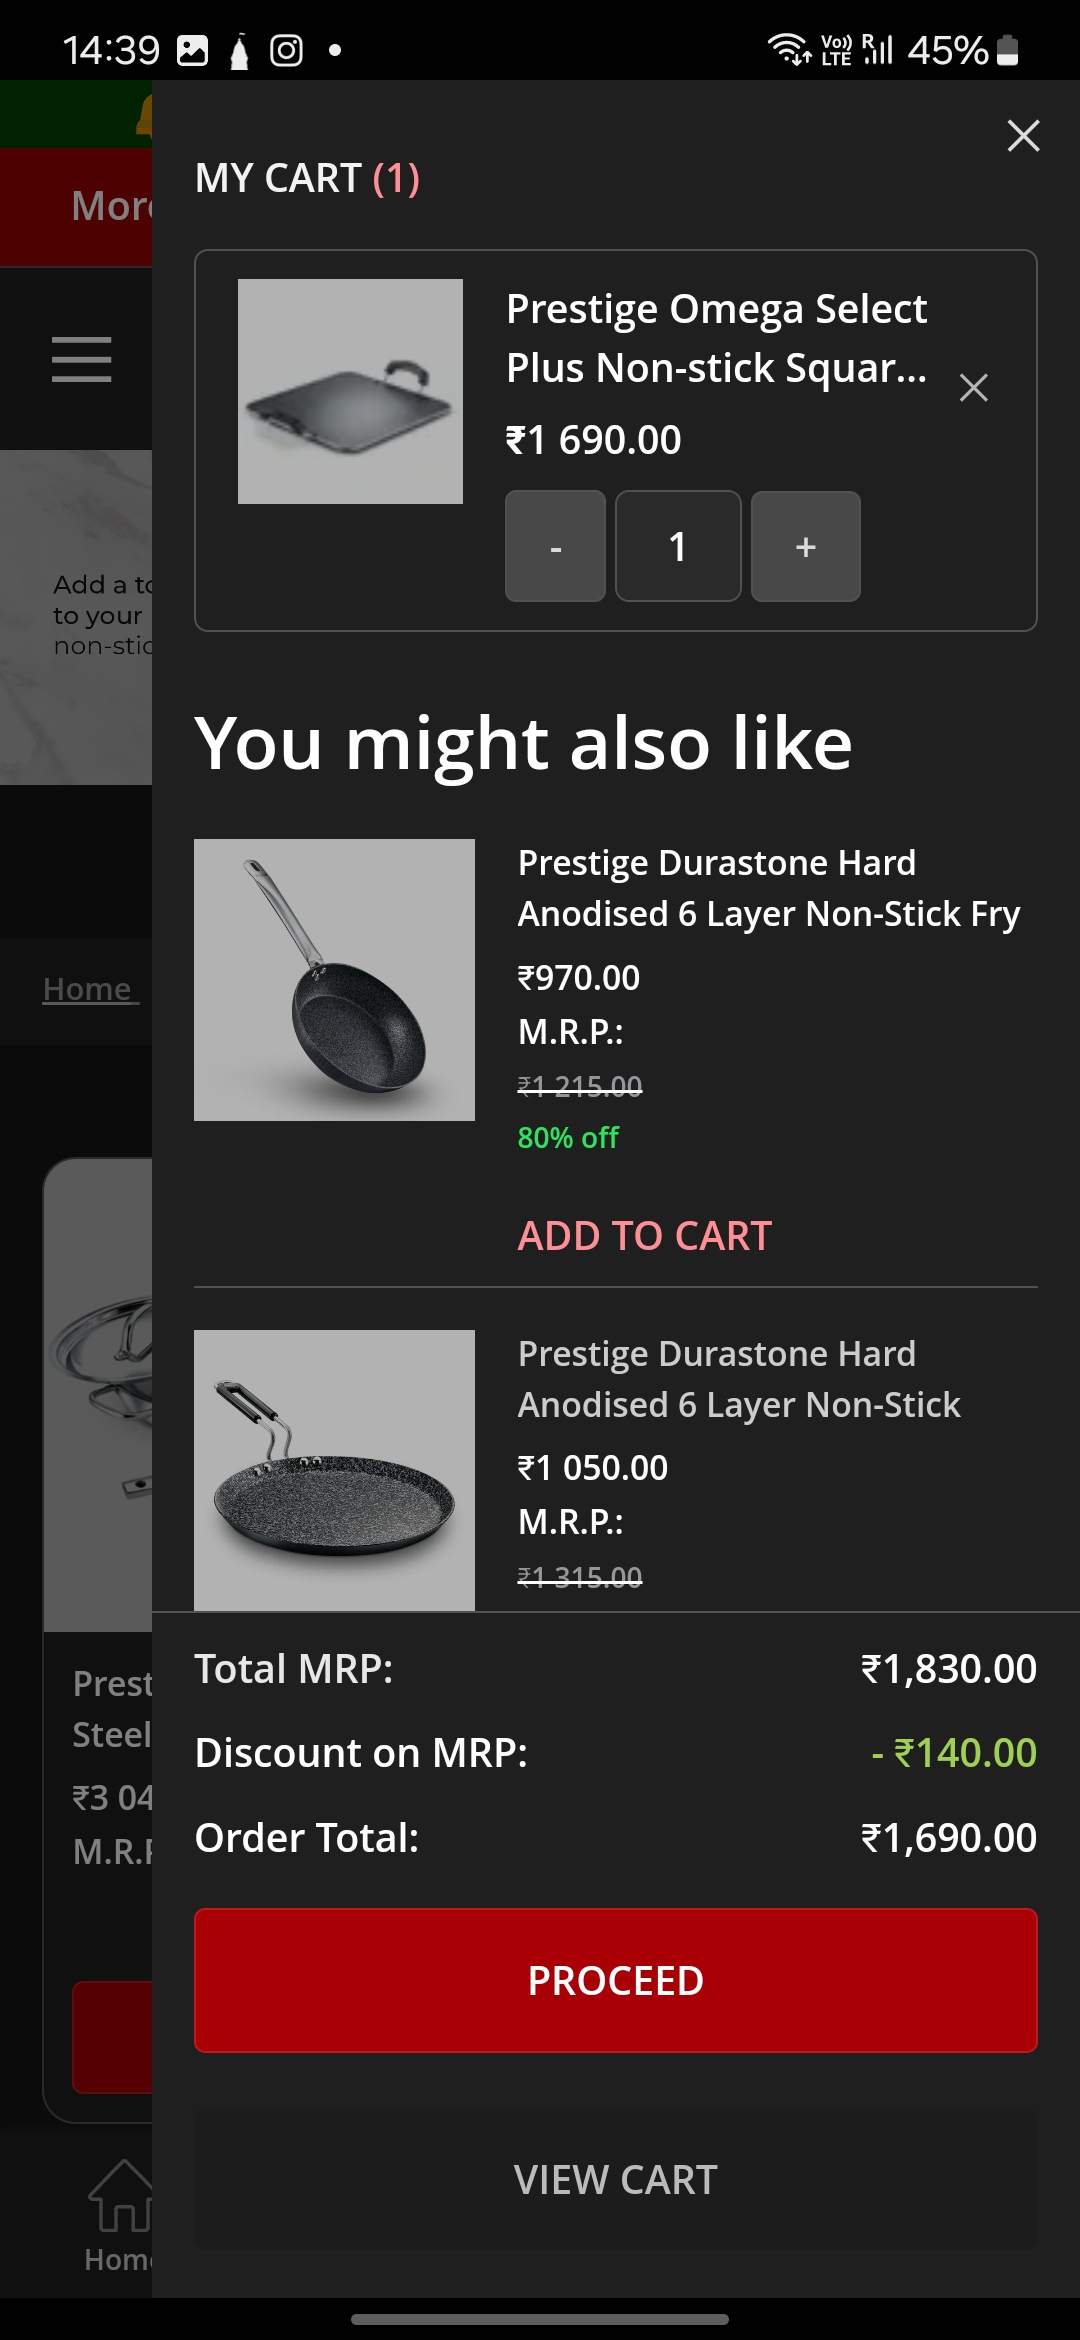The image size is (1080, 2340).
Task: Open the hamburger menu icon
Action: [82, 359]
